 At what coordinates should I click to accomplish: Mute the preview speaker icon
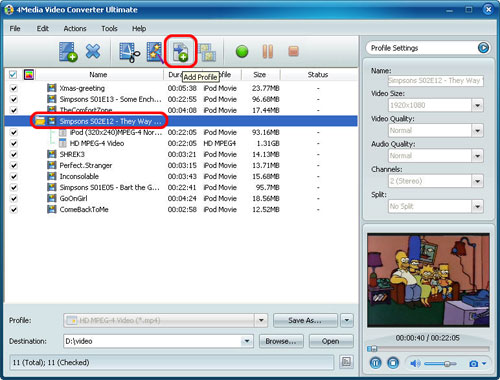[415, 363]
